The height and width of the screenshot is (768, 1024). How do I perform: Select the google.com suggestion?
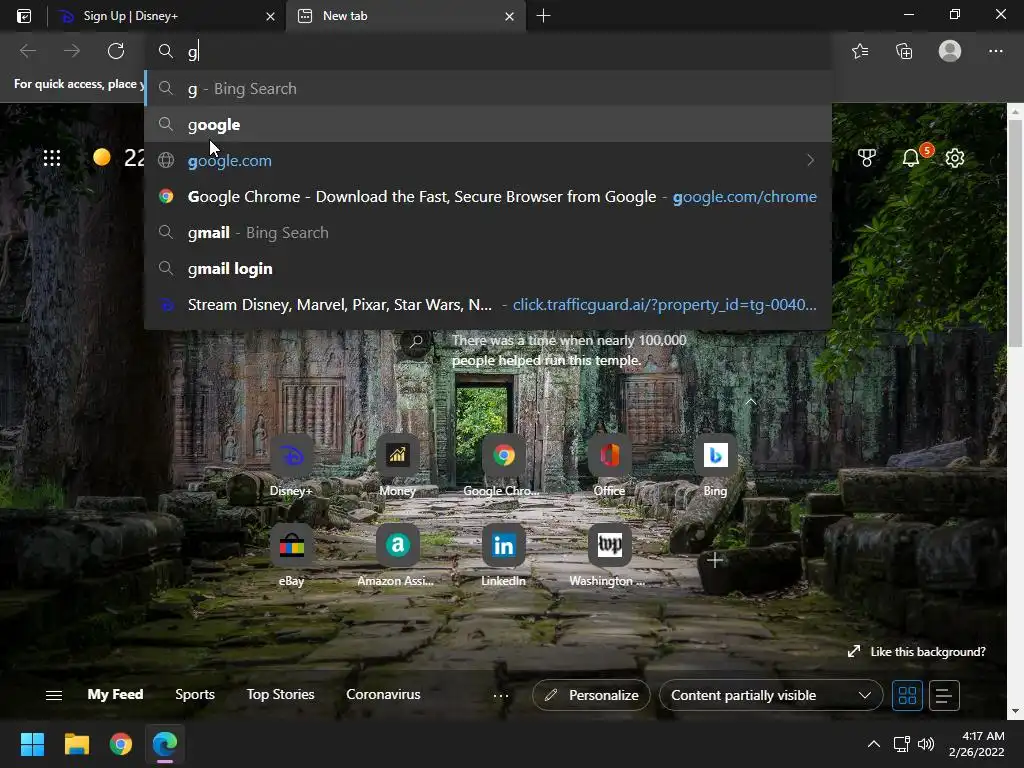point(488,160)
